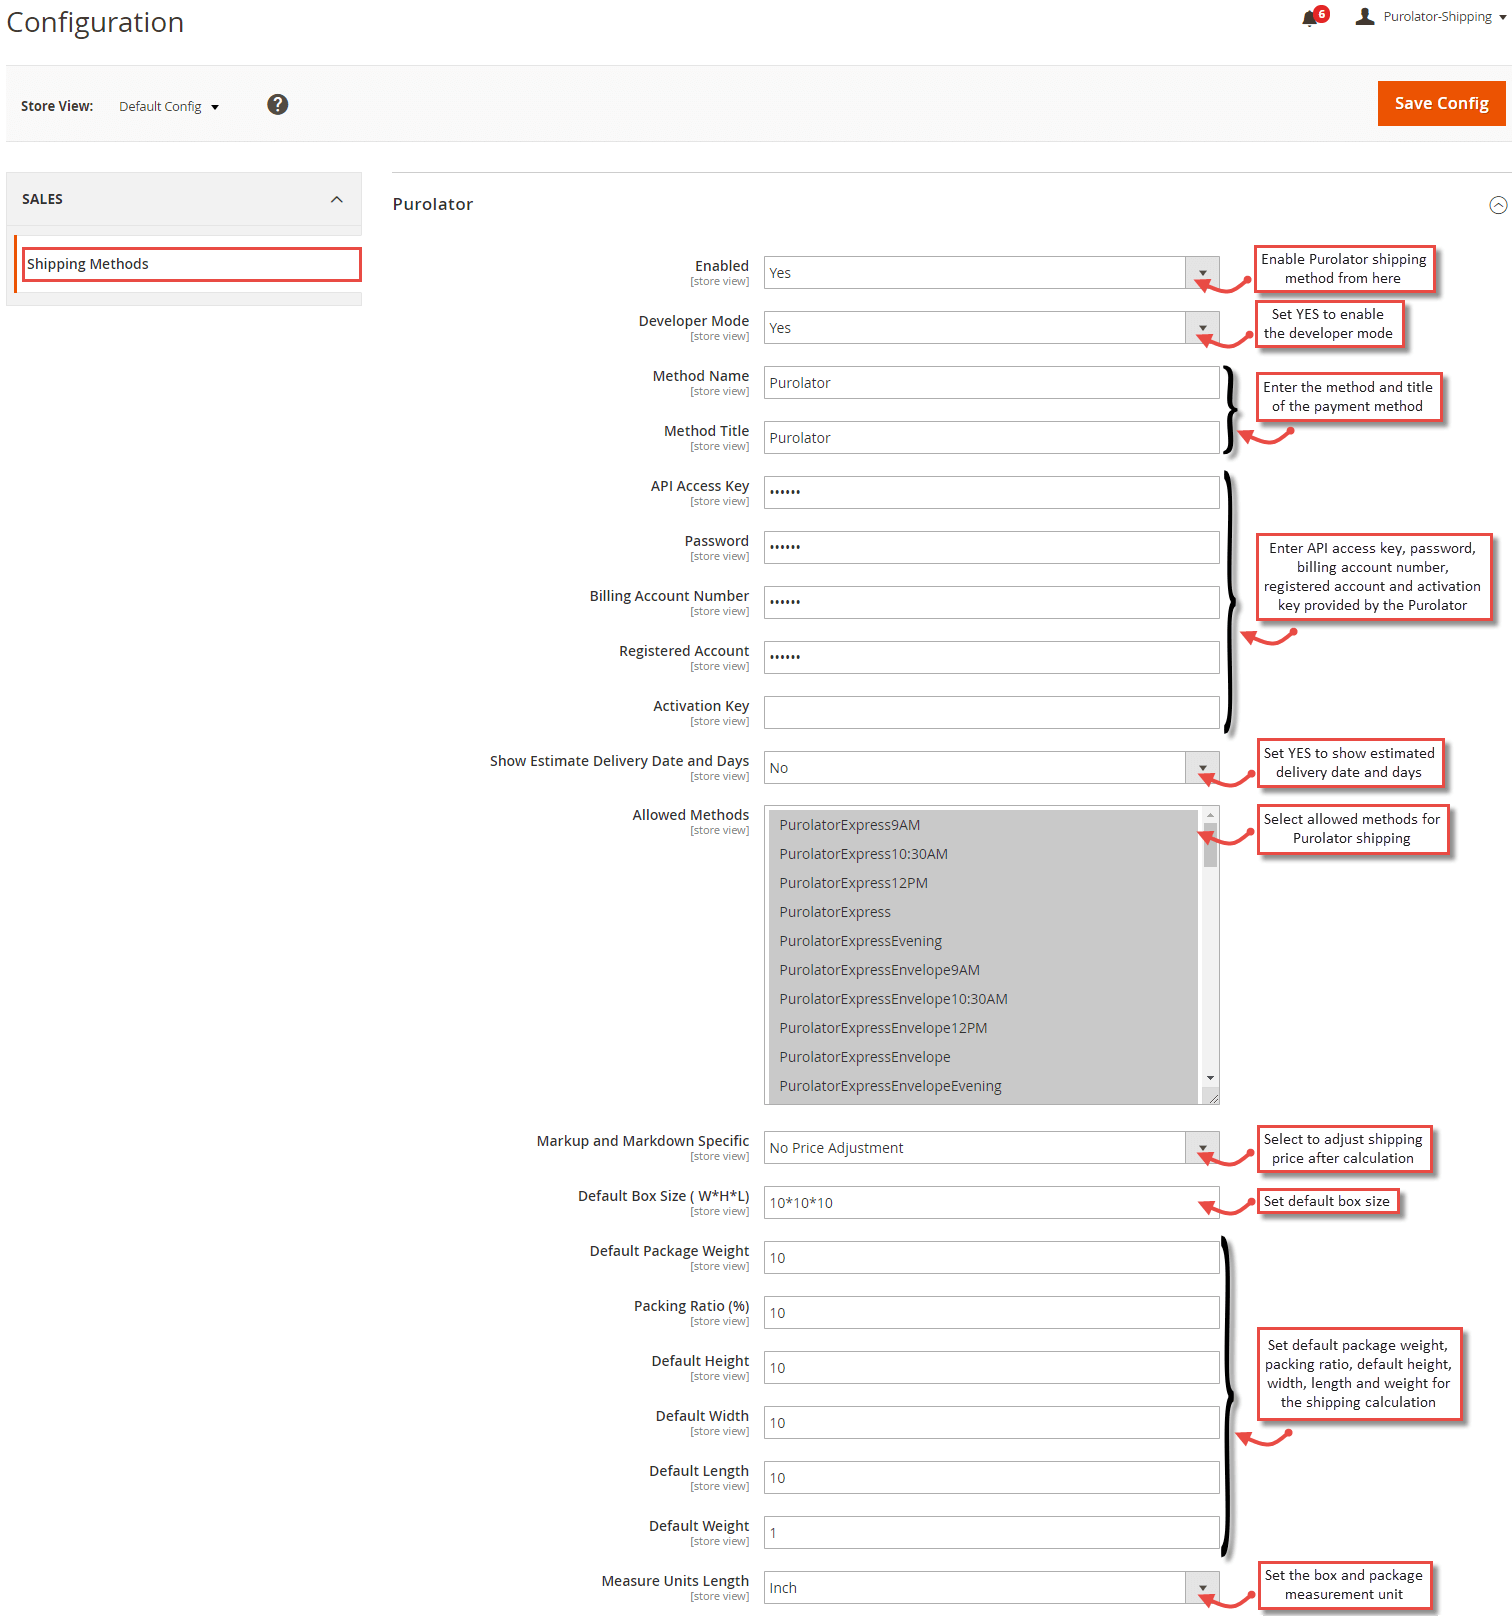Image resolution: width=1512 pixels, height=1616 pixels.
Task: Collapse the SALES sidebar group
Action: point(184,199)
